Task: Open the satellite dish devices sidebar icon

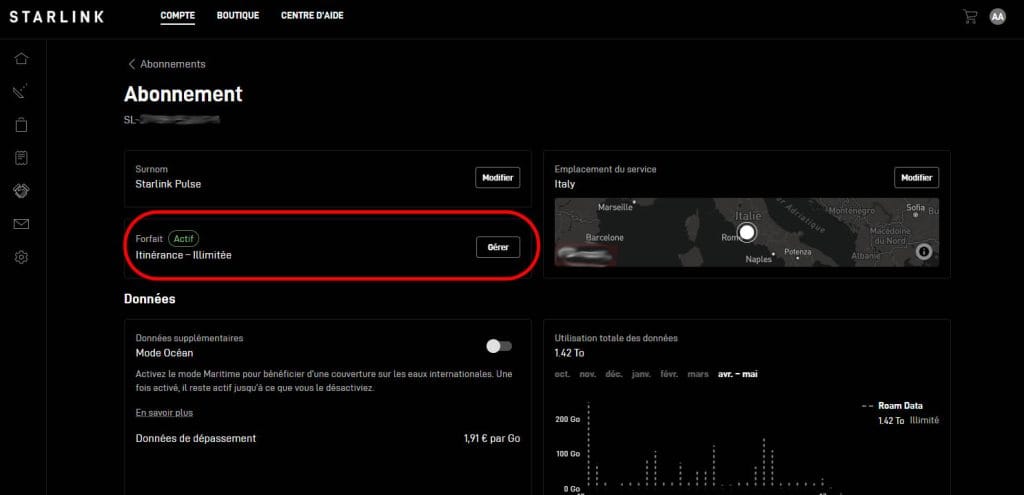Action: pyautogui.click(x=21, y=91)
